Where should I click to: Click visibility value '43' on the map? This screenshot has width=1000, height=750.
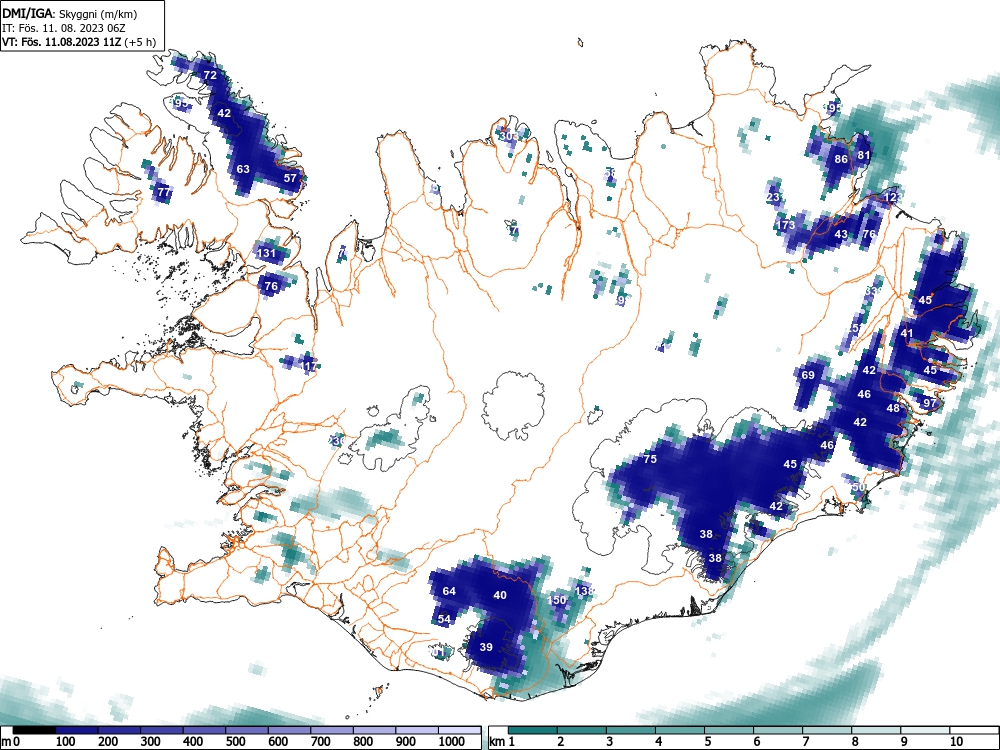tap(841, 234)
